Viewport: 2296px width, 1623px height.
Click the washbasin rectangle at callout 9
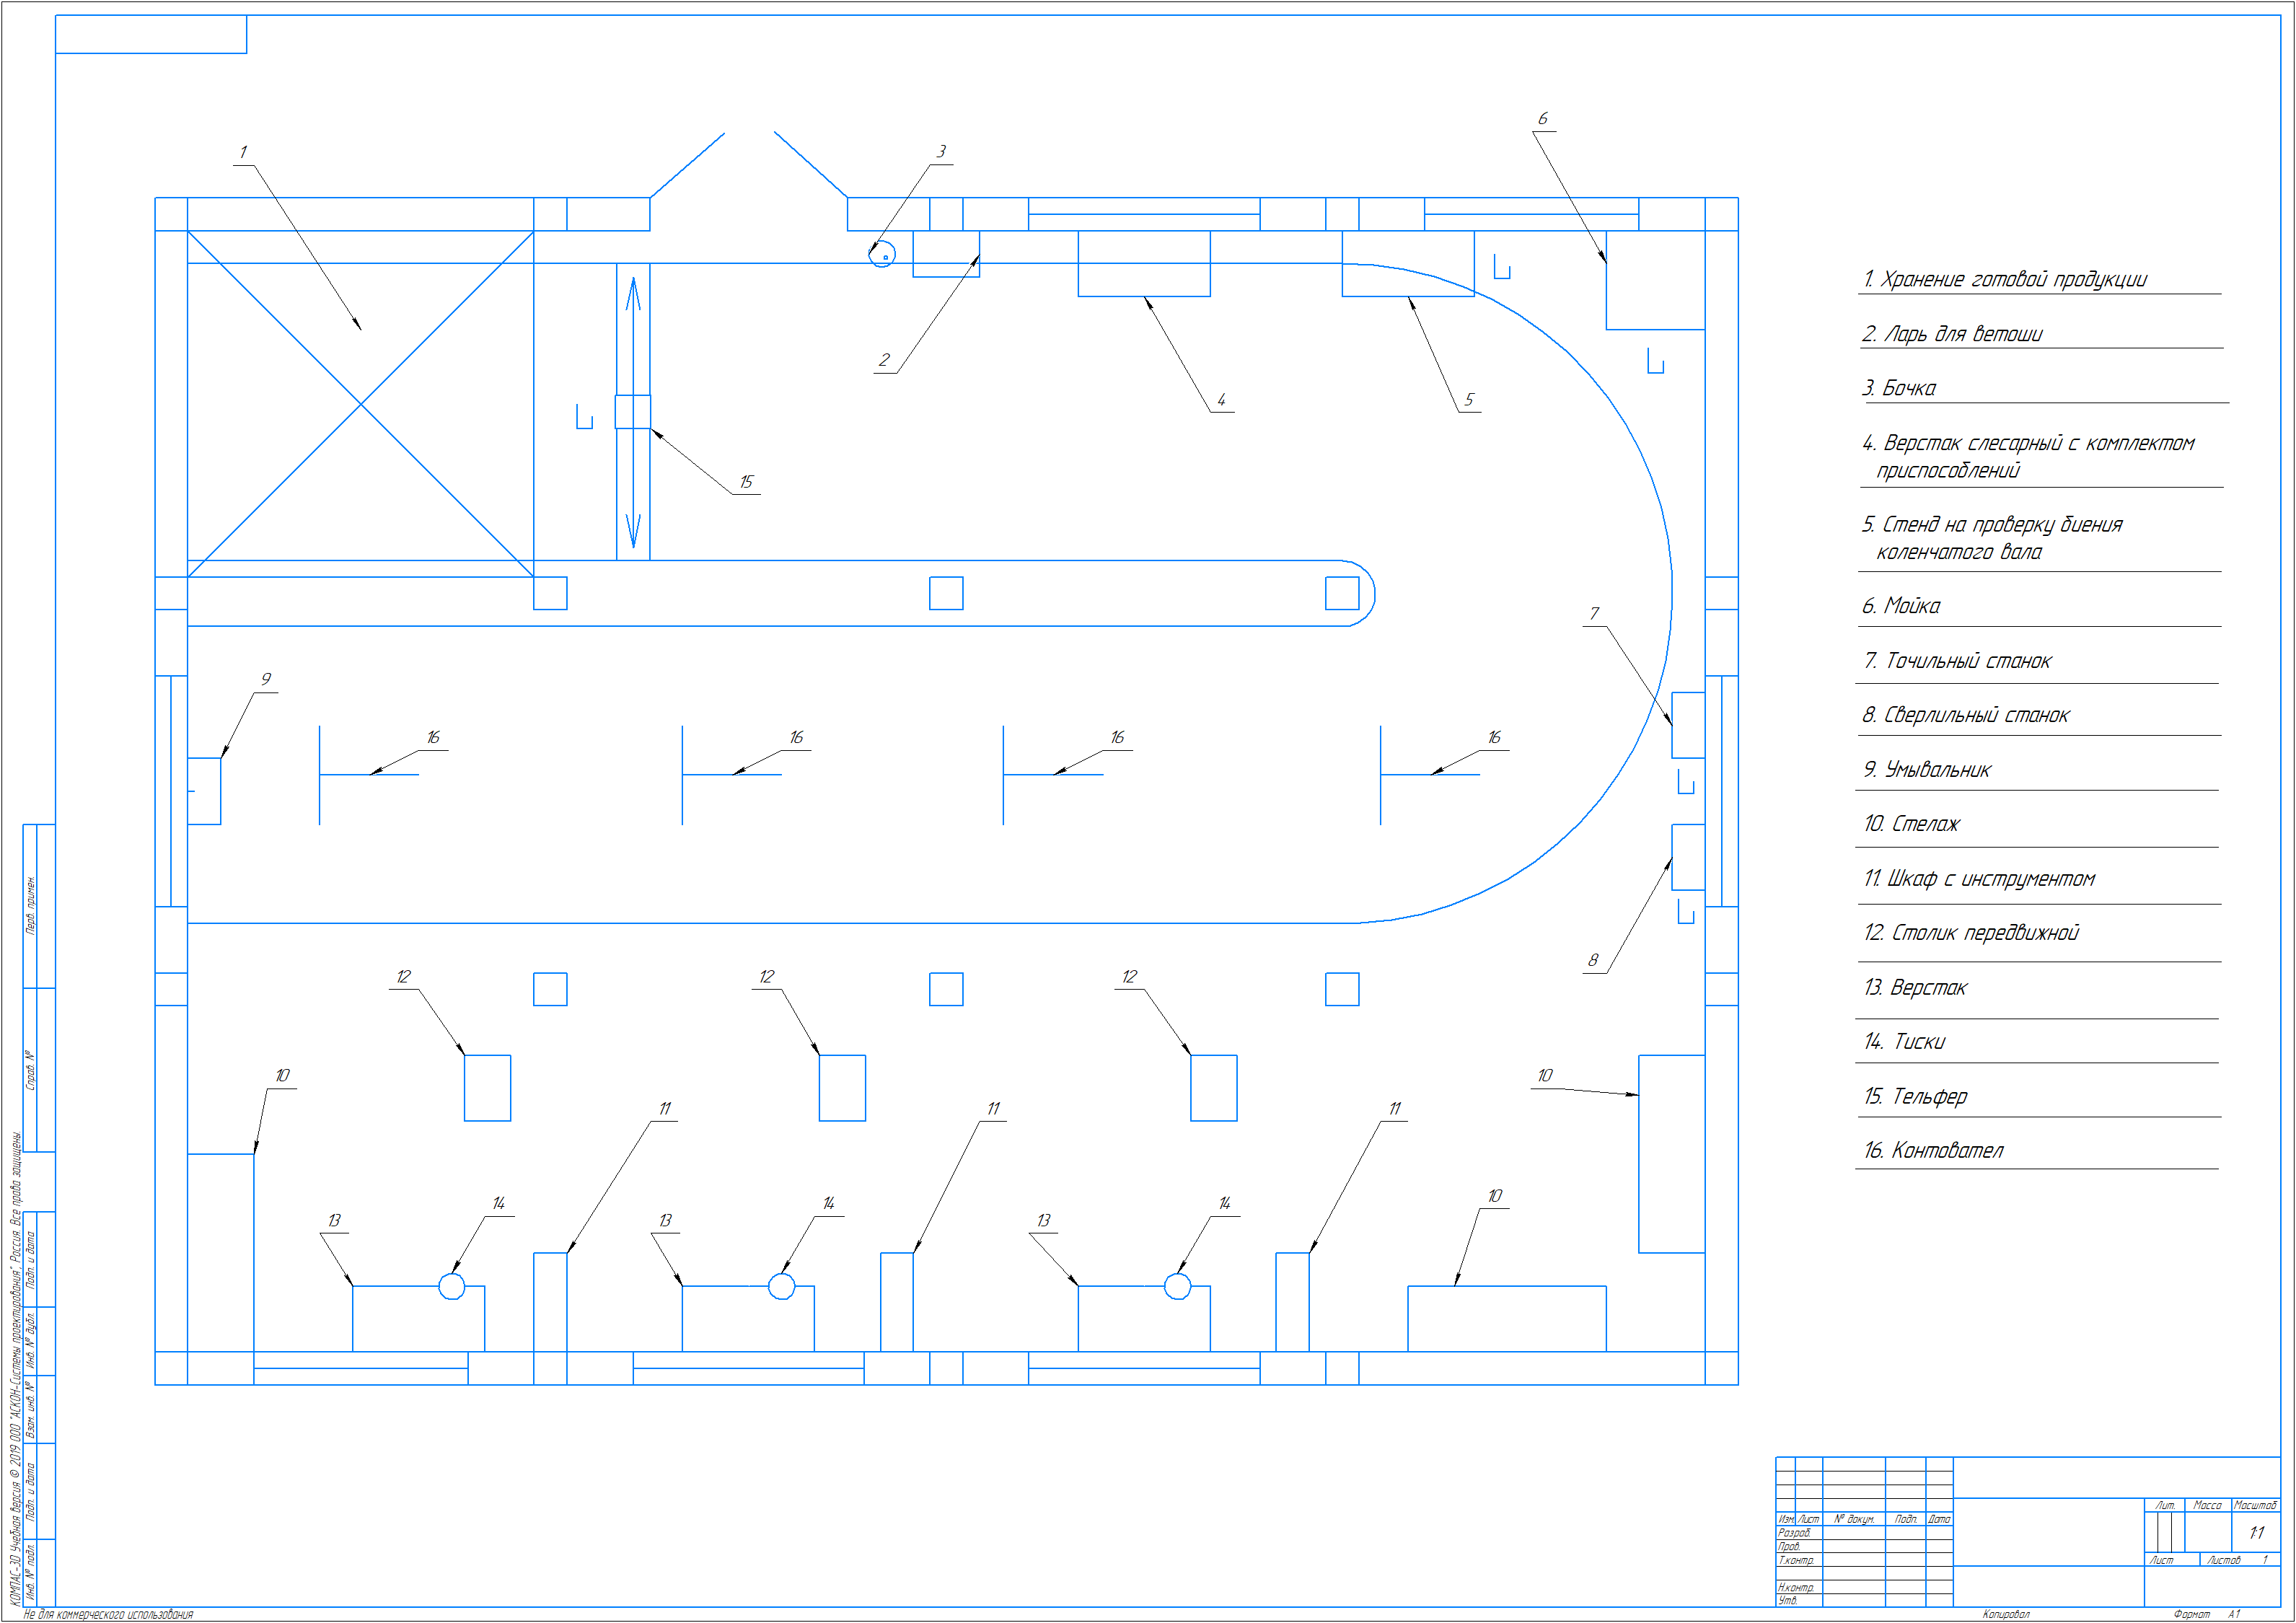(x=204, y=791)
